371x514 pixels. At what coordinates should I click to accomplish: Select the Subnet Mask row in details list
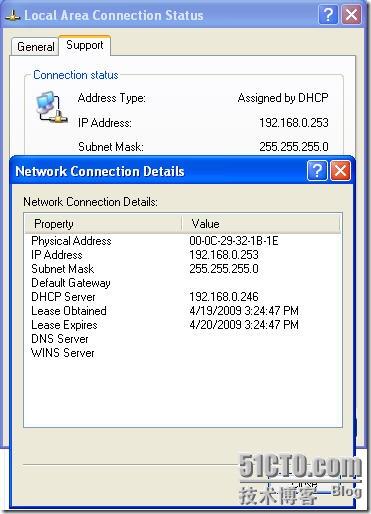point(183,269)
